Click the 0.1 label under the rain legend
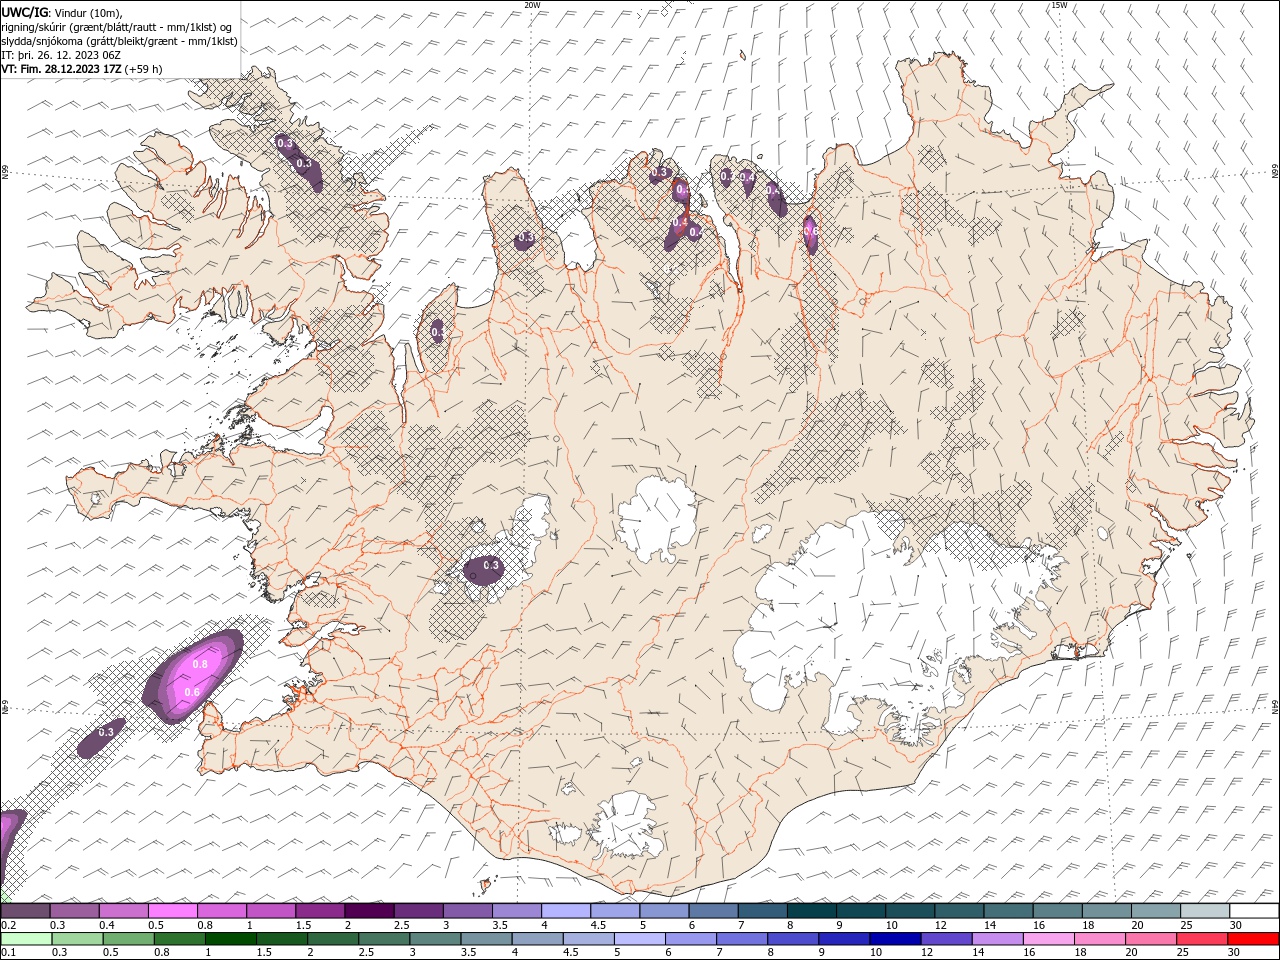This screenshot has width=1280, height=960. (8, 953)
